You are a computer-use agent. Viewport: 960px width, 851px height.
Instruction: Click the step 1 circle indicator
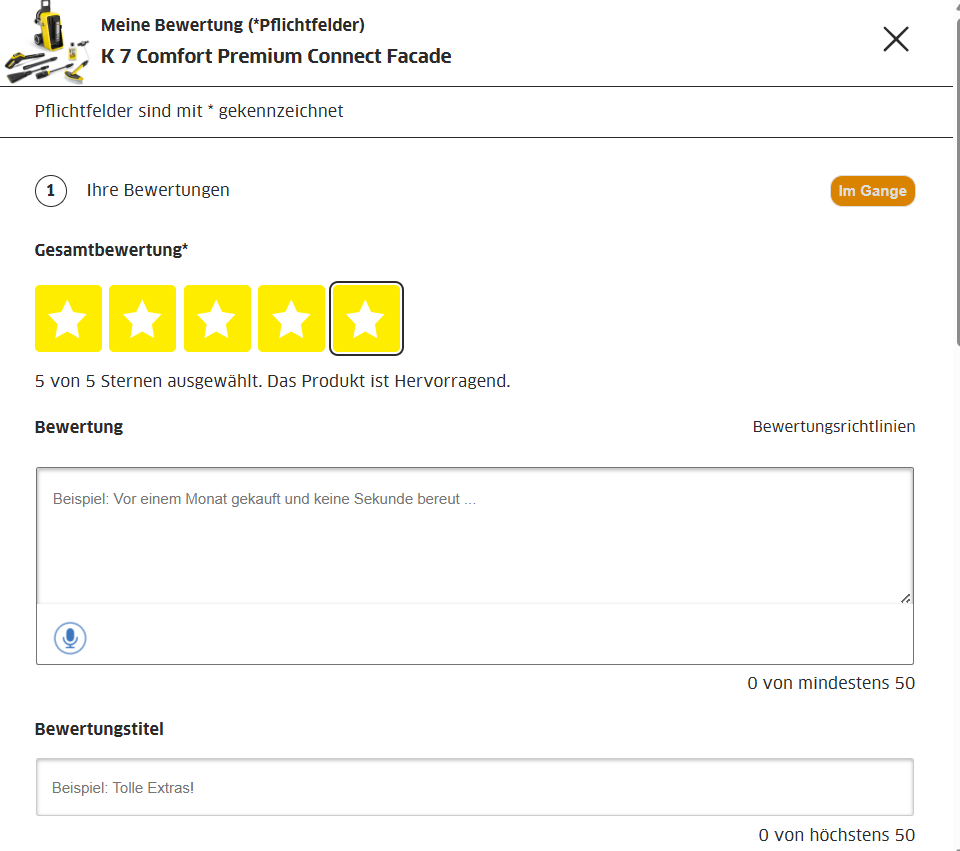point(51,190)
